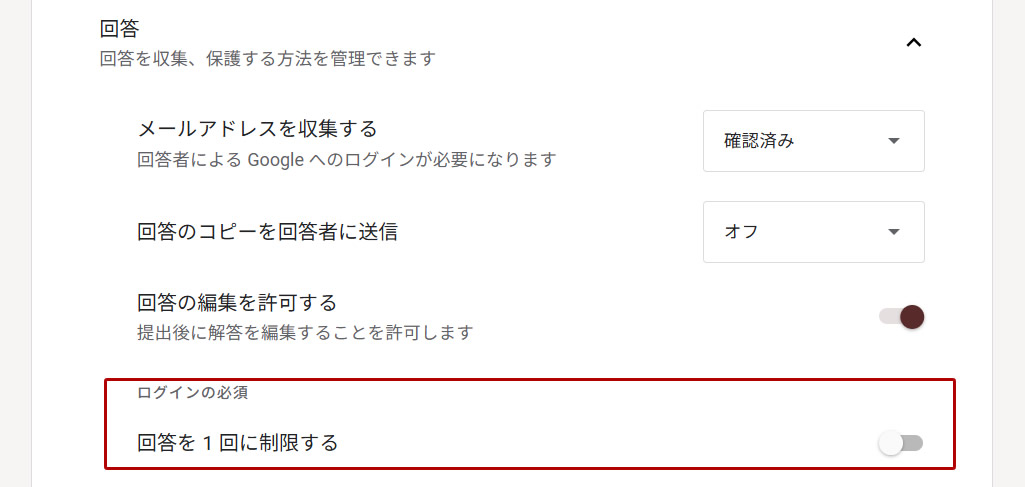Enable the 回答を 1 回に制限する toggle
The height and width of the screenshot is (487, 1025).
coord(901,443)
